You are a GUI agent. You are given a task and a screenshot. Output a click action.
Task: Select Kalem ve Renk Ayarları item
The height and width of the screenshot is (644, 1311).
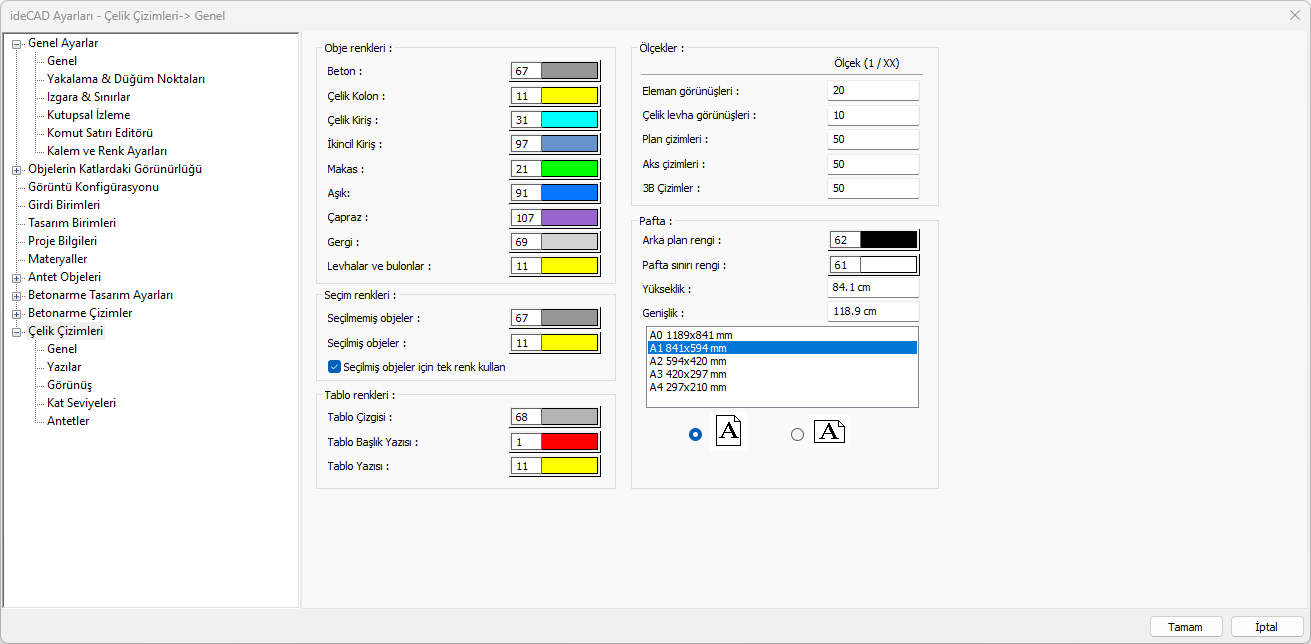tap(106, 151)
